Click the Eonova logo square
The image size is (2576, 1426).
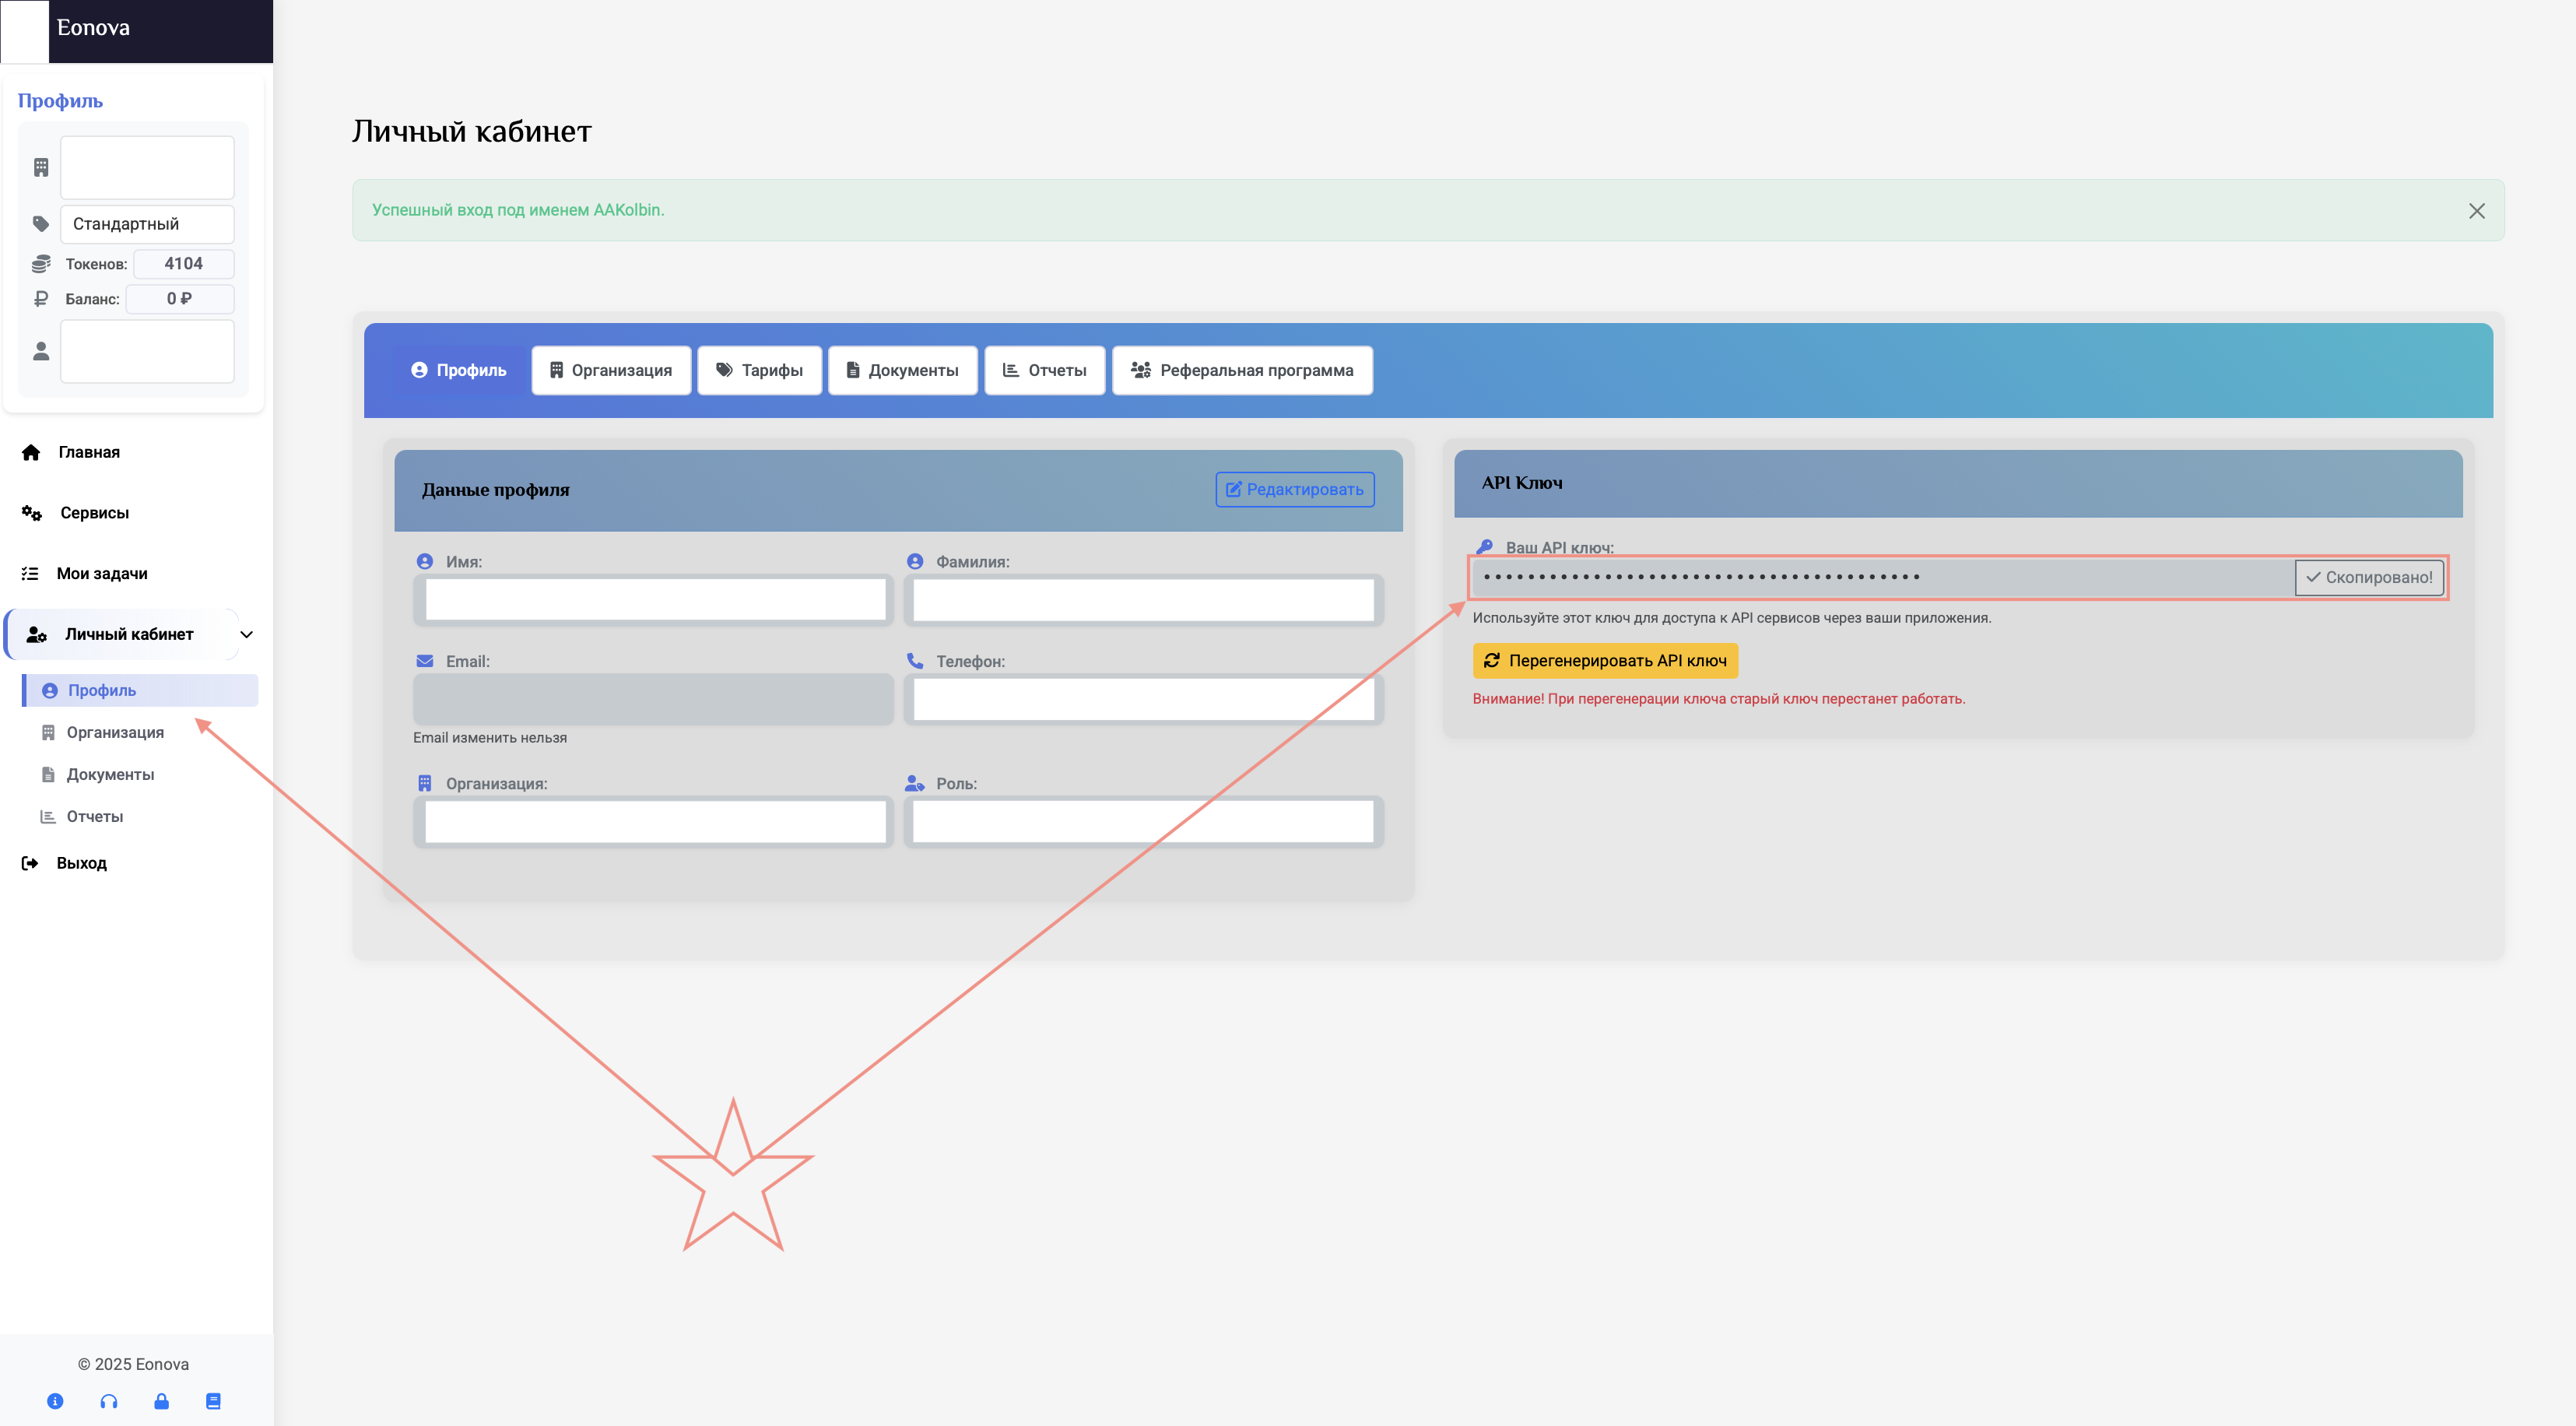[x=24, y=31]
